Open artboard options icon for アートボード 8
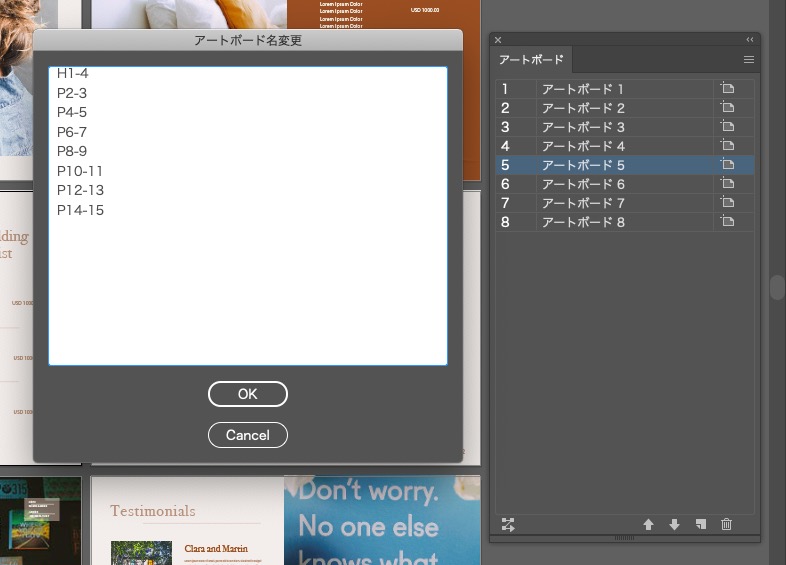786x565 pixels. click(x=727, y=222)
